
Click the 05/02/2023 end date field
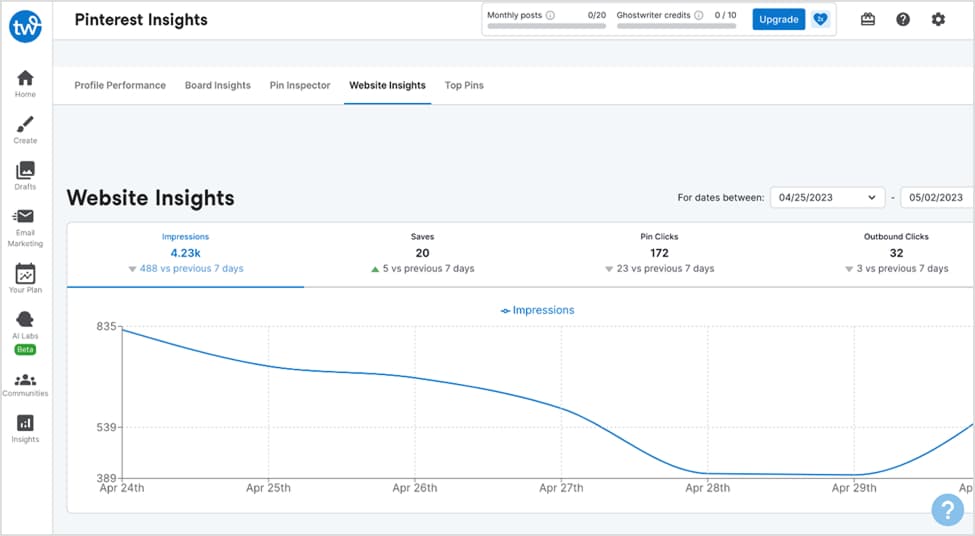click(x=937, y=198)
